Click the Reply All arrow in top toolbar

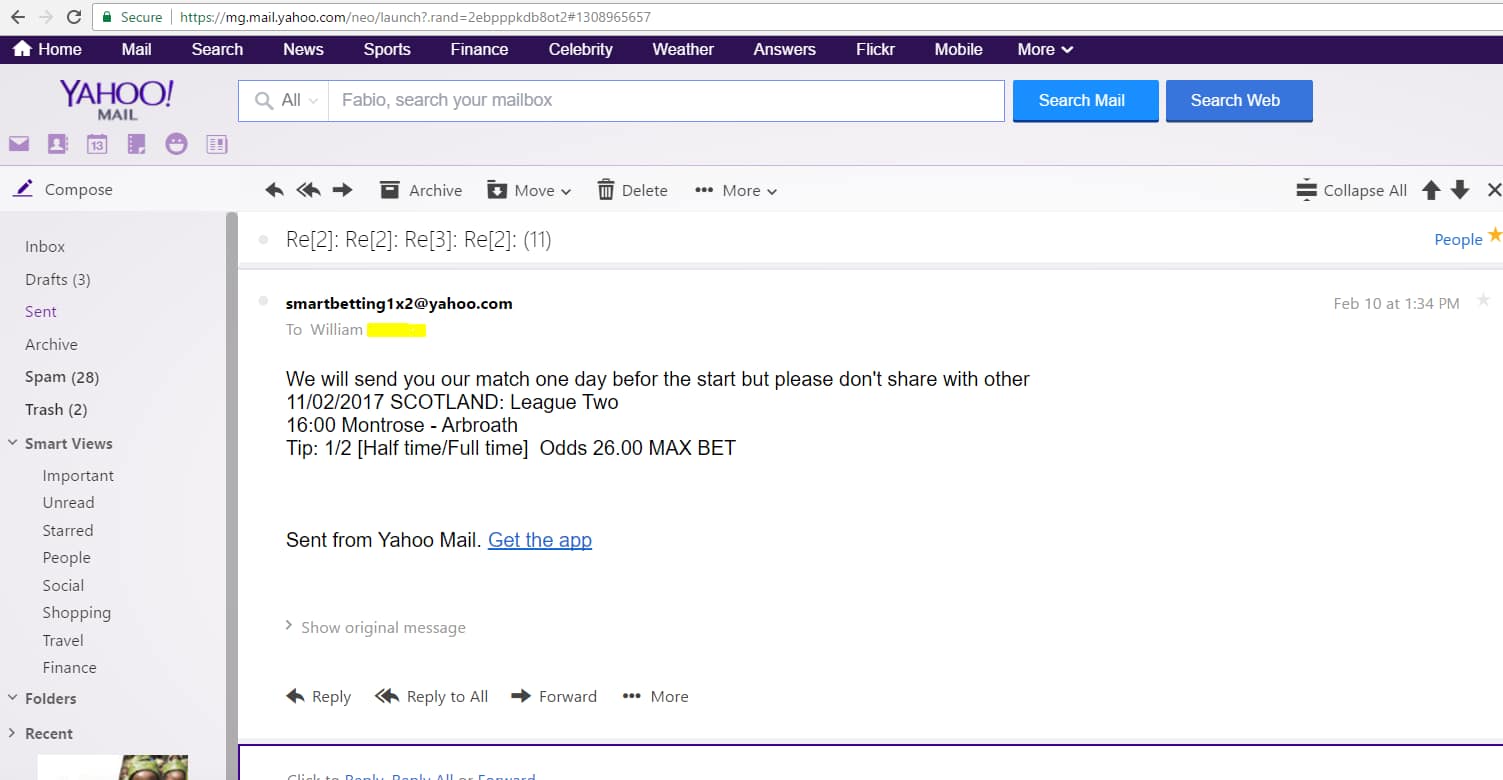click(x=308, y=190)
